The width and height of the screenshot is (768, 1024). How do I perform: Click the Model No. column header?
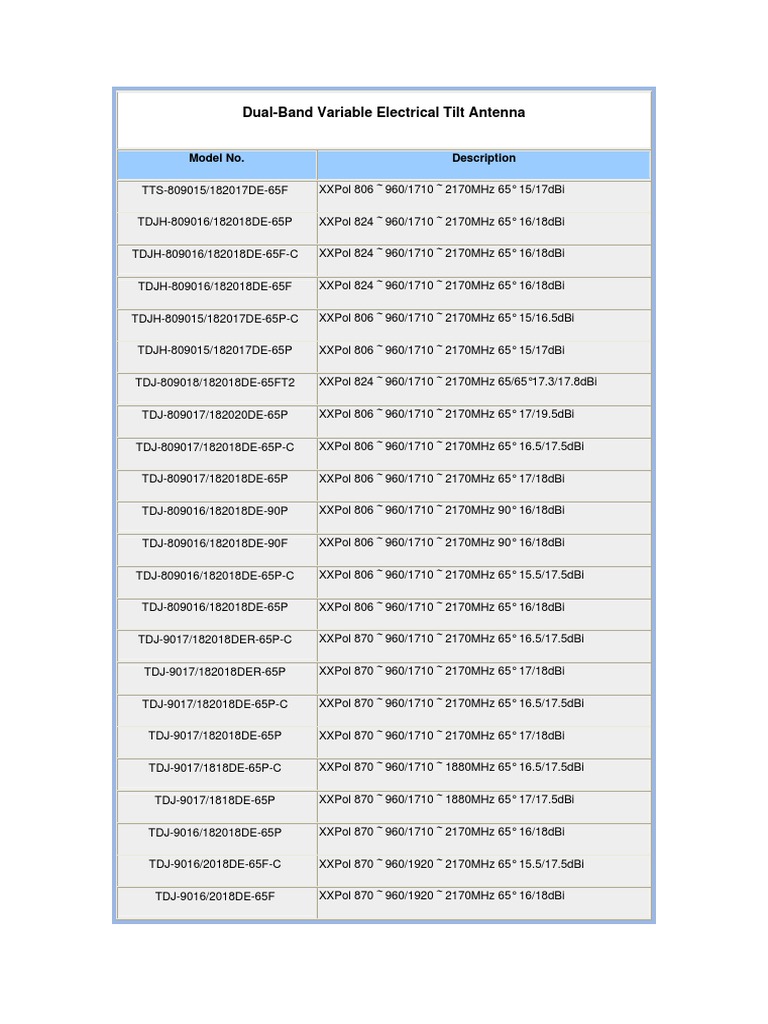216,159
